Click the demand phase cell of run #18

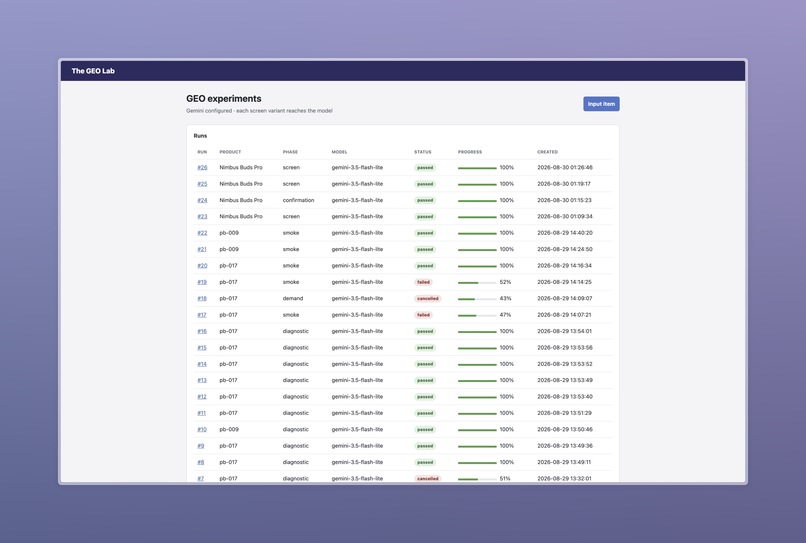click(x=292, y=299)
